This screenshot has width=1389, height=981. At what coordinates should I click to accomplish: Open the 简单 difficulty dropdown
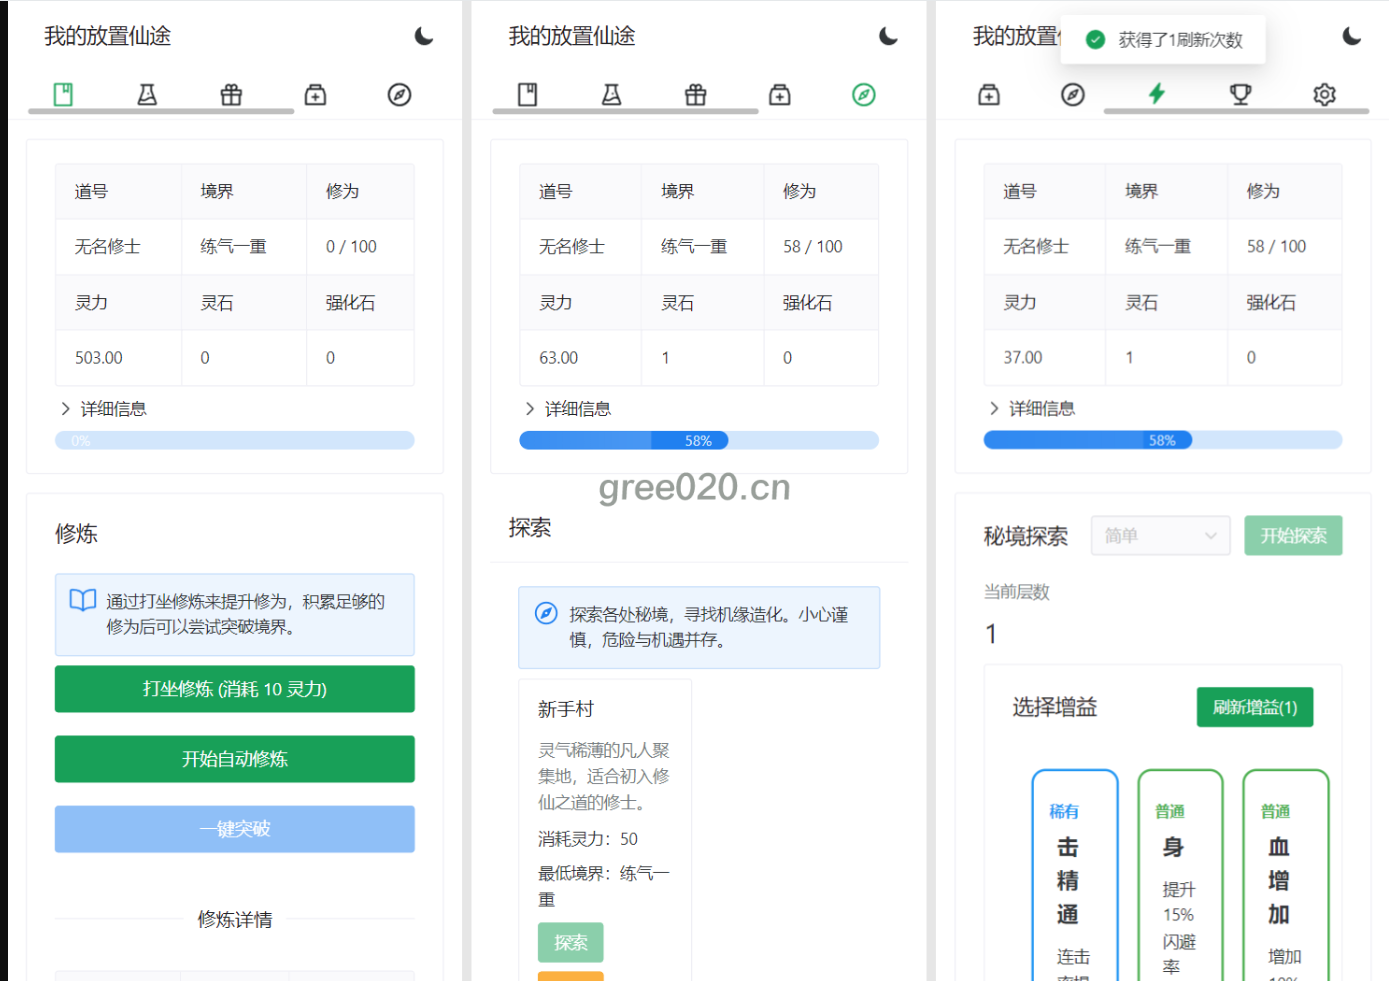1160,536
